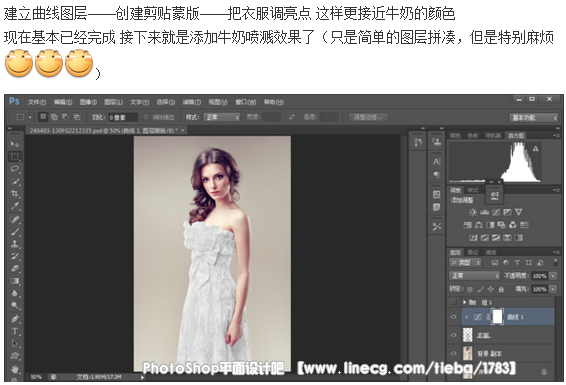Screen dimensions: 566x385
Task: Add a Channel Mixer adjustment
Action: [513, 225]
